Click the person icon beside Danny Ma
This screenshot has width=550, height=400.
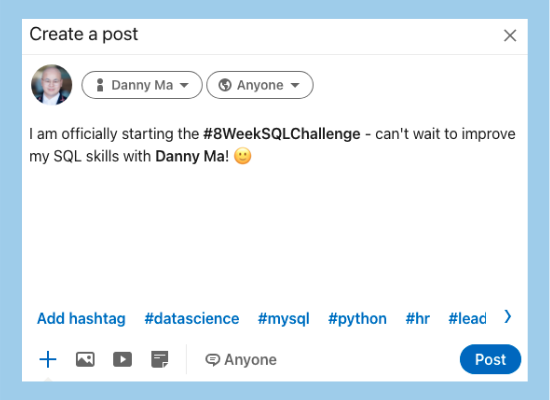pos(100,85)
